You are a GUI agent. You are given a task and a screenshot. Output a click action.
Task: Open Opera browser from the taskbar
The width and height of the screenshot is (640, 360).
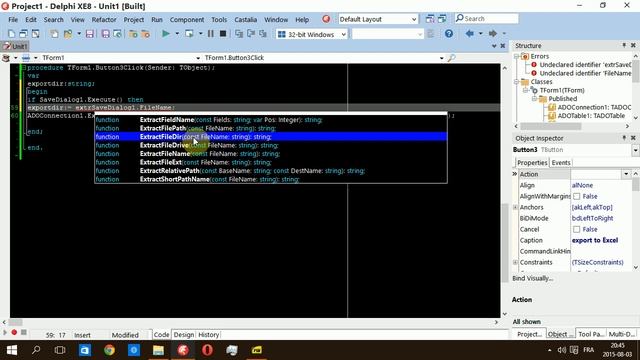(207, 350)
